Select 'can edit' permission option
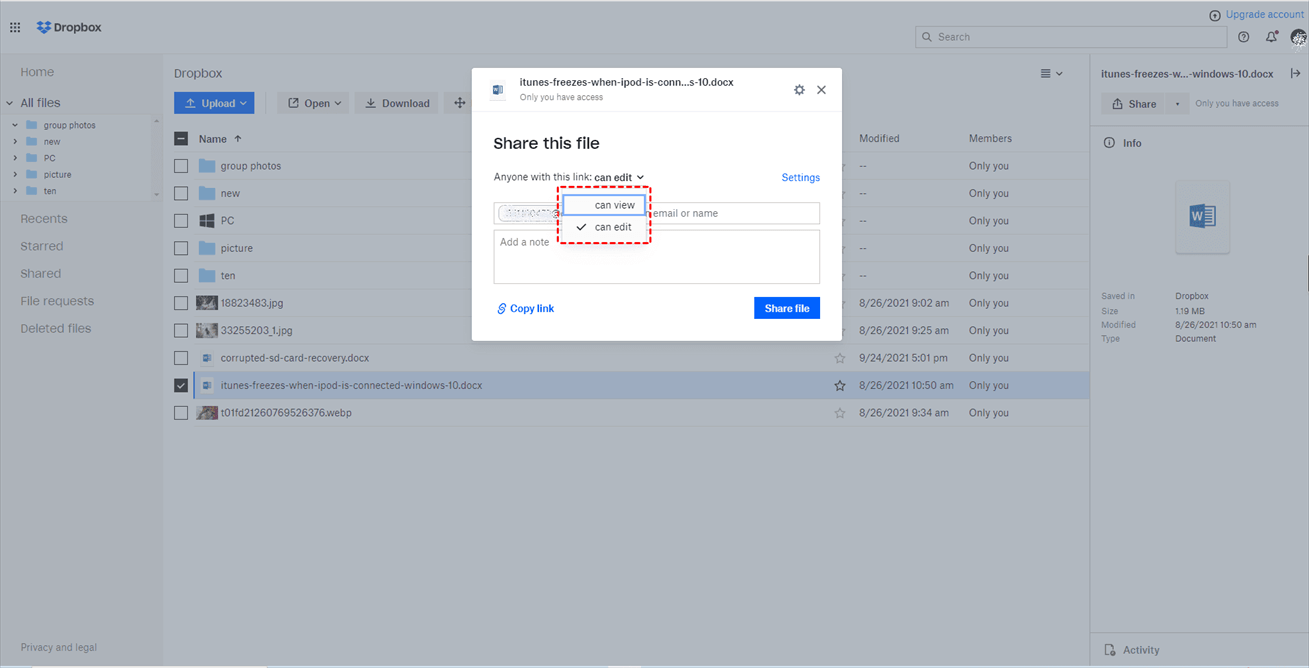This screenshot has width=1309, height=668. [x=604, y=227]
